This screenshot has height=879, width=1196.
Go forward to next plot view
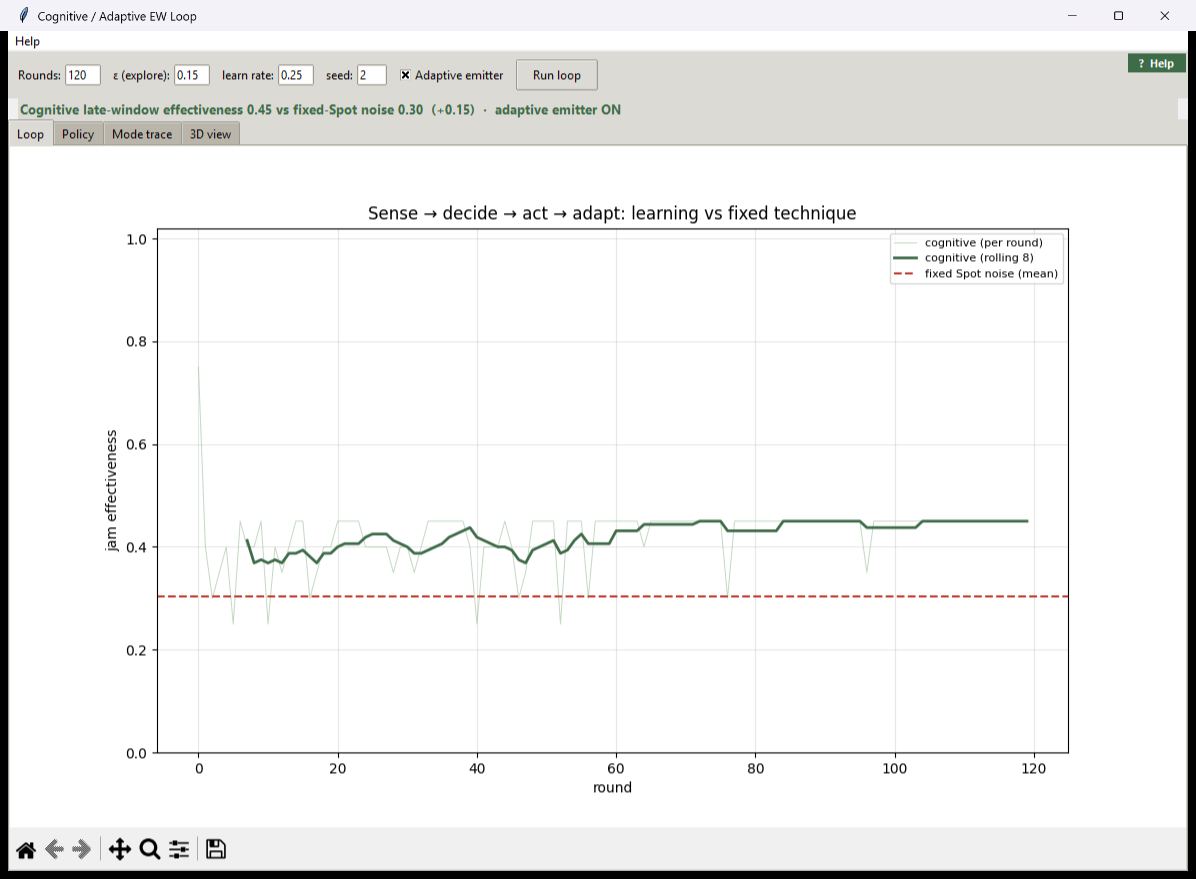click(x=82, y=849)
